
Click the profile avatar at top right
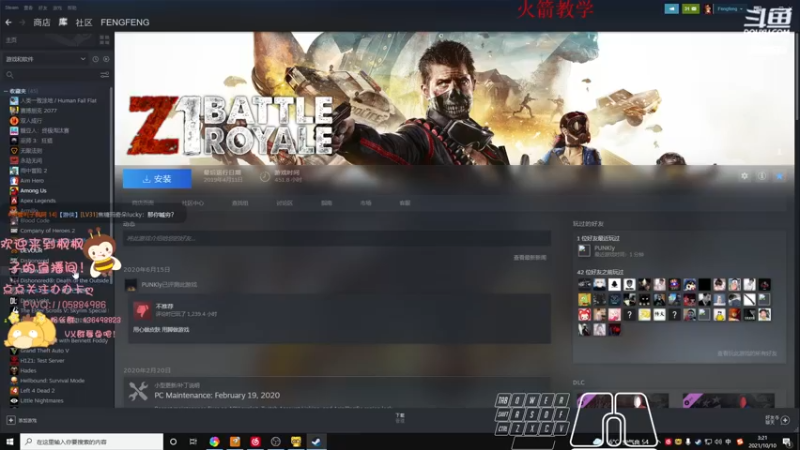point(708,9)
